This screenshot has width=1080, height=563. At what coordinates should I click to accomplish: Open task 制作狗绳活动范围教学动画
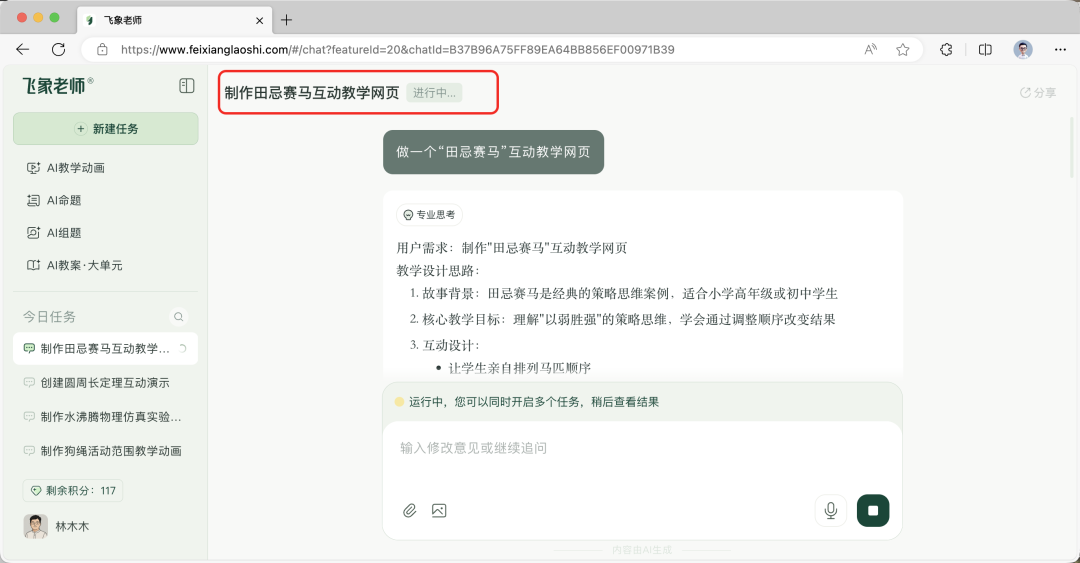pyautogui.click(x=105, y=451)
